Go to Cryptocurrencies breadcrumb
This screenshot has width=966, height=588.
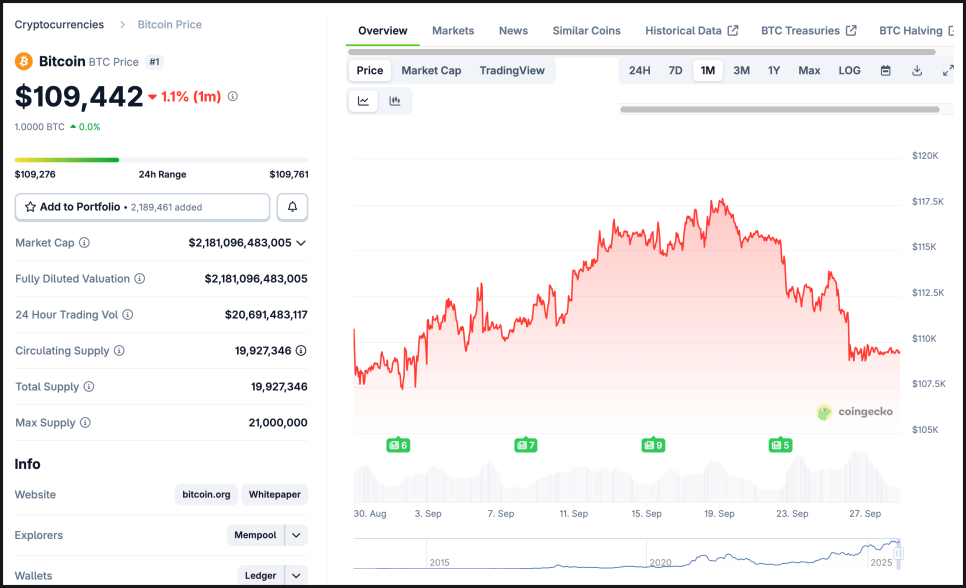(59, 25)
